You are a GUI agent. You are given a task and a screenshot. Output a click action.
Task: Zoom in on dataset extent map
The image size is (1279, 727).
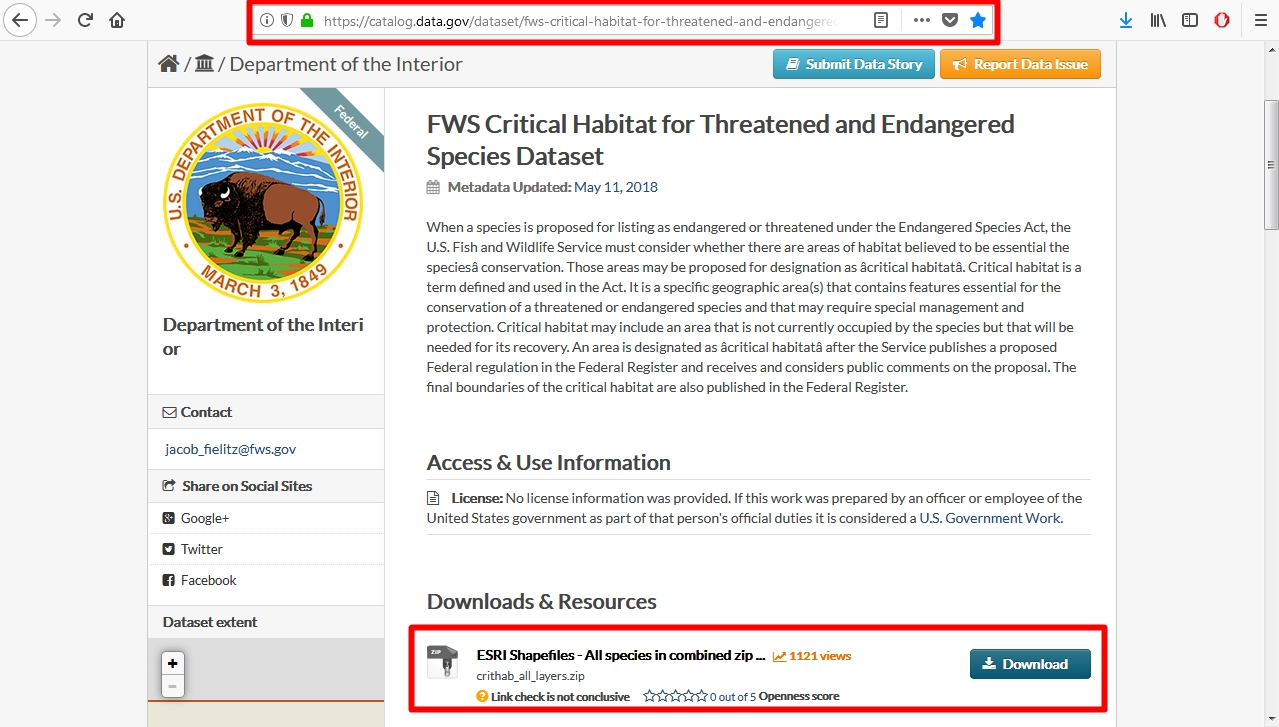[173, 663]
